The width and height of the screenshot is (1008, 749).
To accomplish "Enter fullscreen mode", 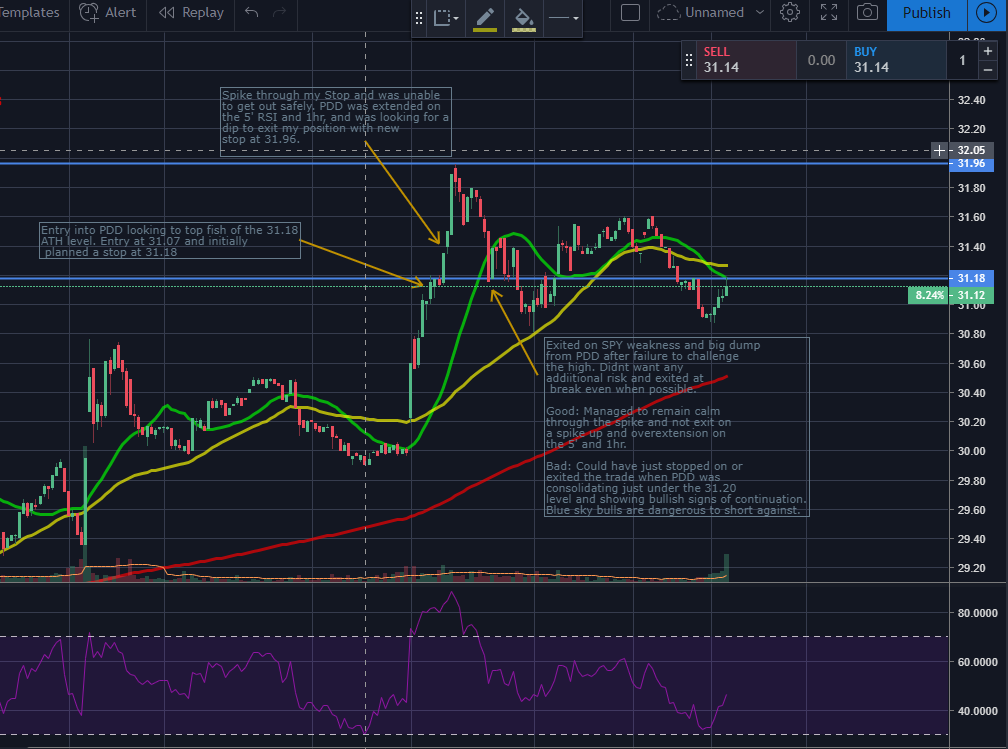I will point(829,13).
